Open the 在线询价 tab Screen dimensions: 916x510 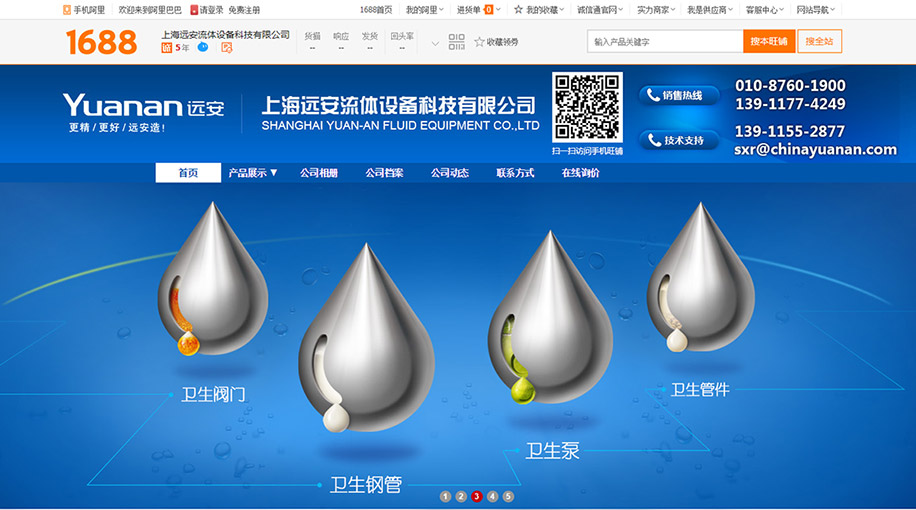pos(581,172)
